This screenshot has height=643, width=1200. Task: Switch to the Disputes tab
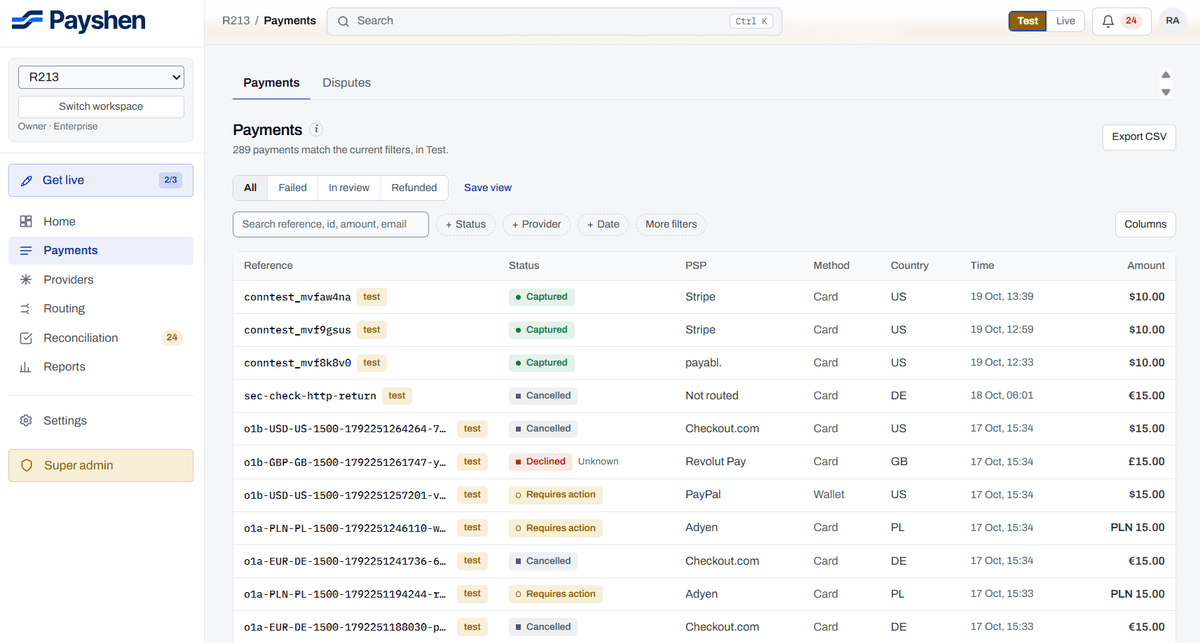click(x=346, y=83)
